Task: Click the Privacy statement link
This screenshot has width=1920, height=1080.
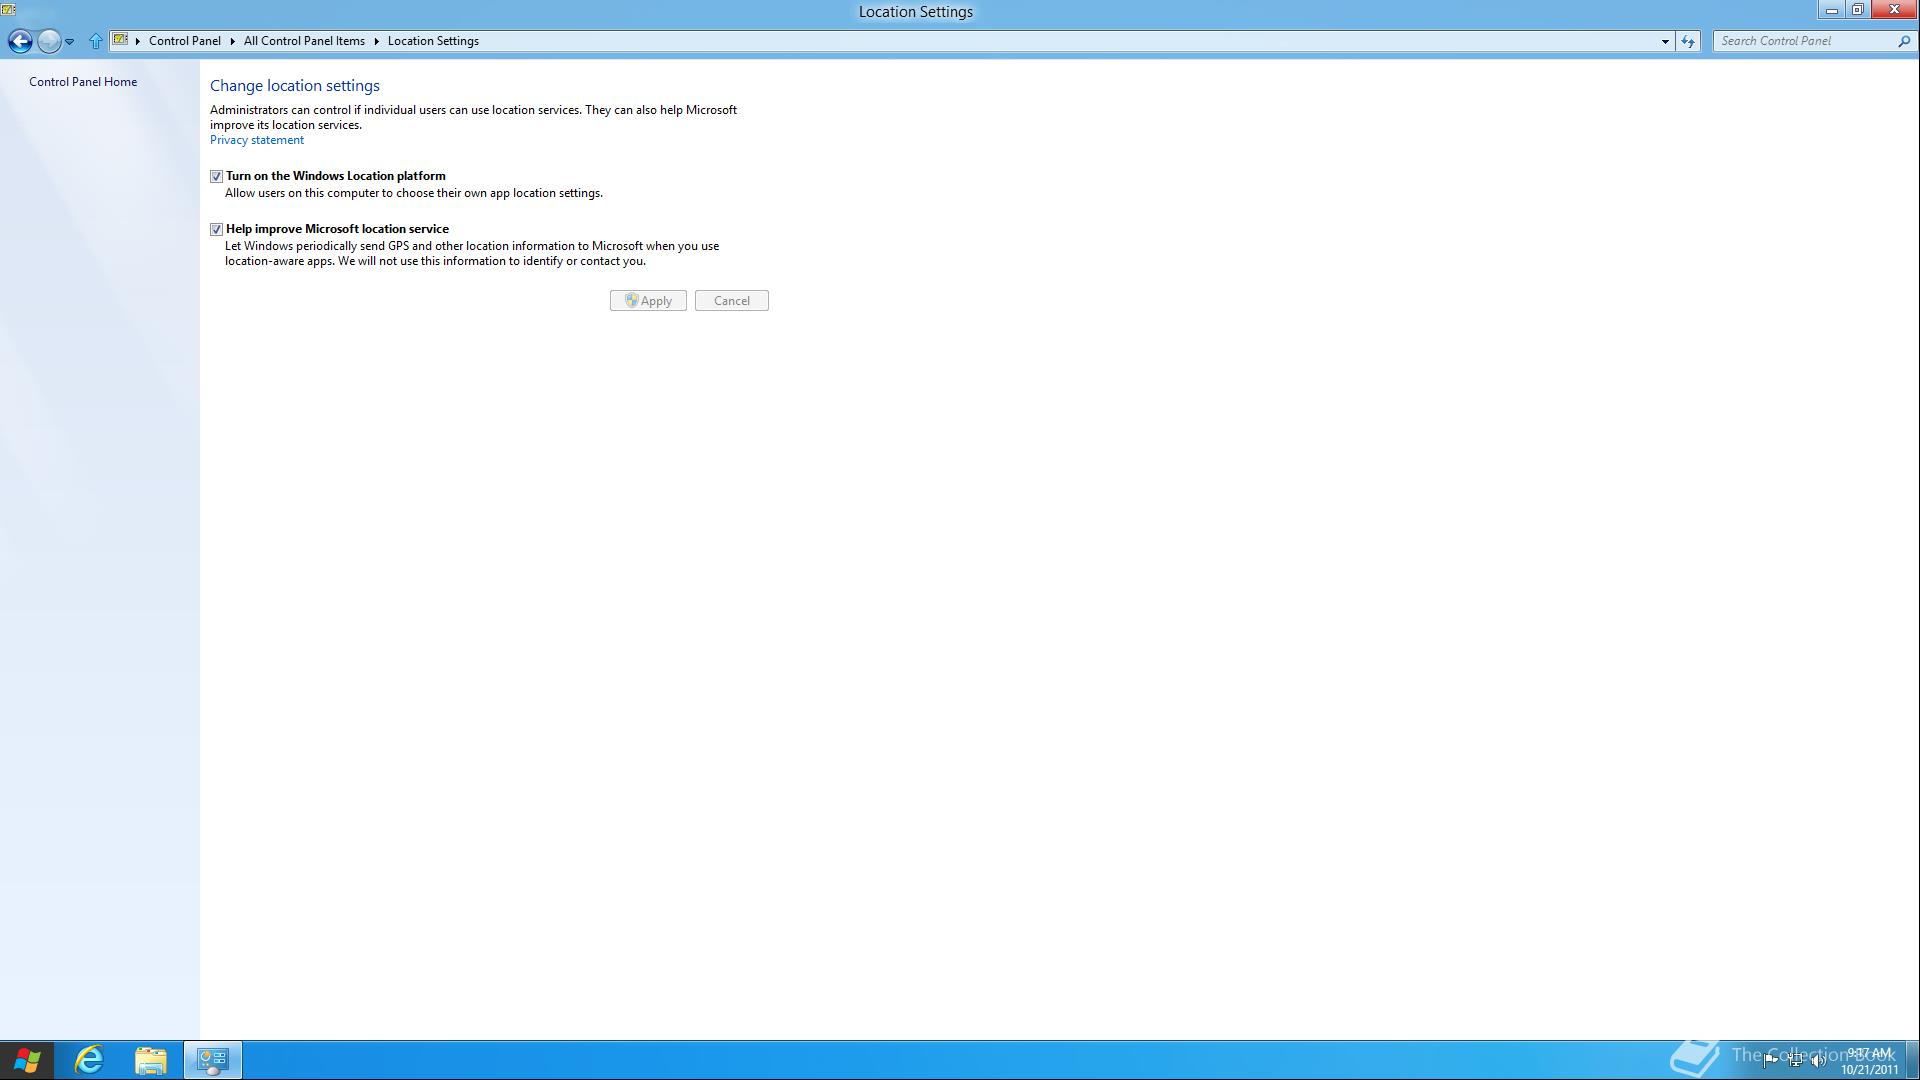Action: pyautogui.click(x=256, y=139)
